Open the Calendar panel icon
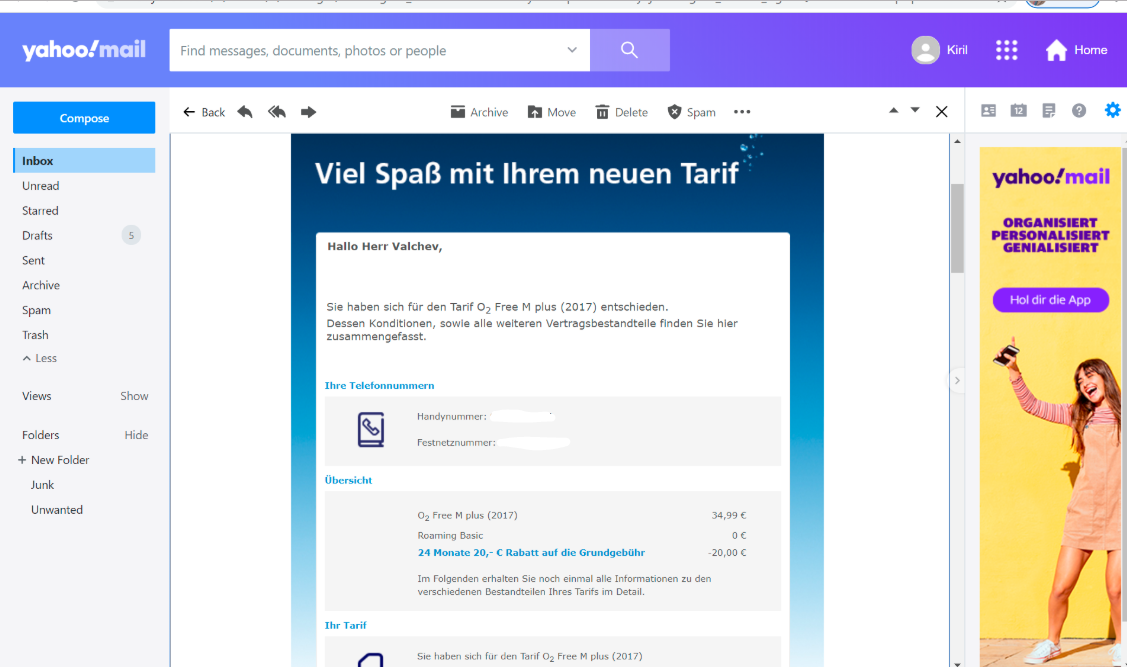The image size is (1127, 667). tap(1018, 111)
